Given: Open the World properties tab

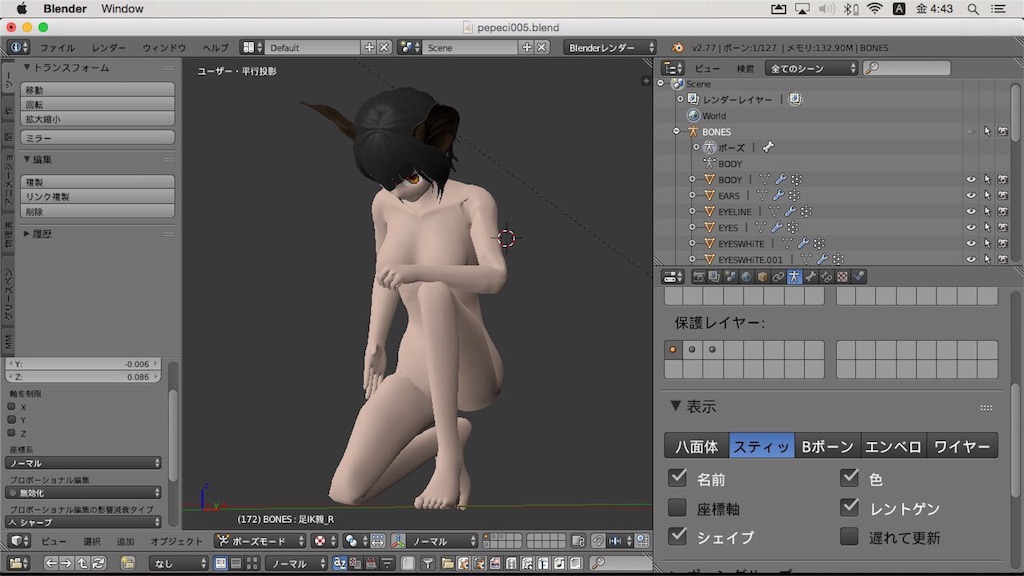Looking at the screenshot, I should coord(746,277).
